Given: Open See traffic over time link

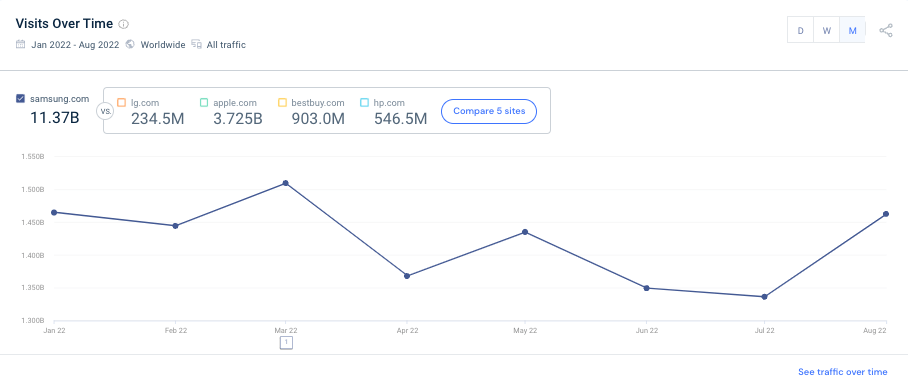Looking at the screenshot, I should pyautogui.click(x=842, y=372).
